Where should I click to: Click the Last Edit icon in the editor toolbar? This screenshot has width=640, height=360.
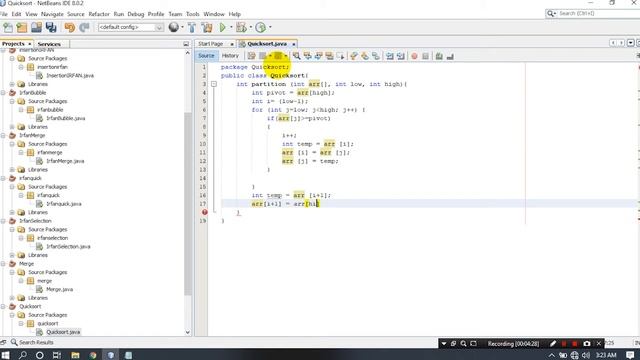pyautogui.click(x=251, y=56)
